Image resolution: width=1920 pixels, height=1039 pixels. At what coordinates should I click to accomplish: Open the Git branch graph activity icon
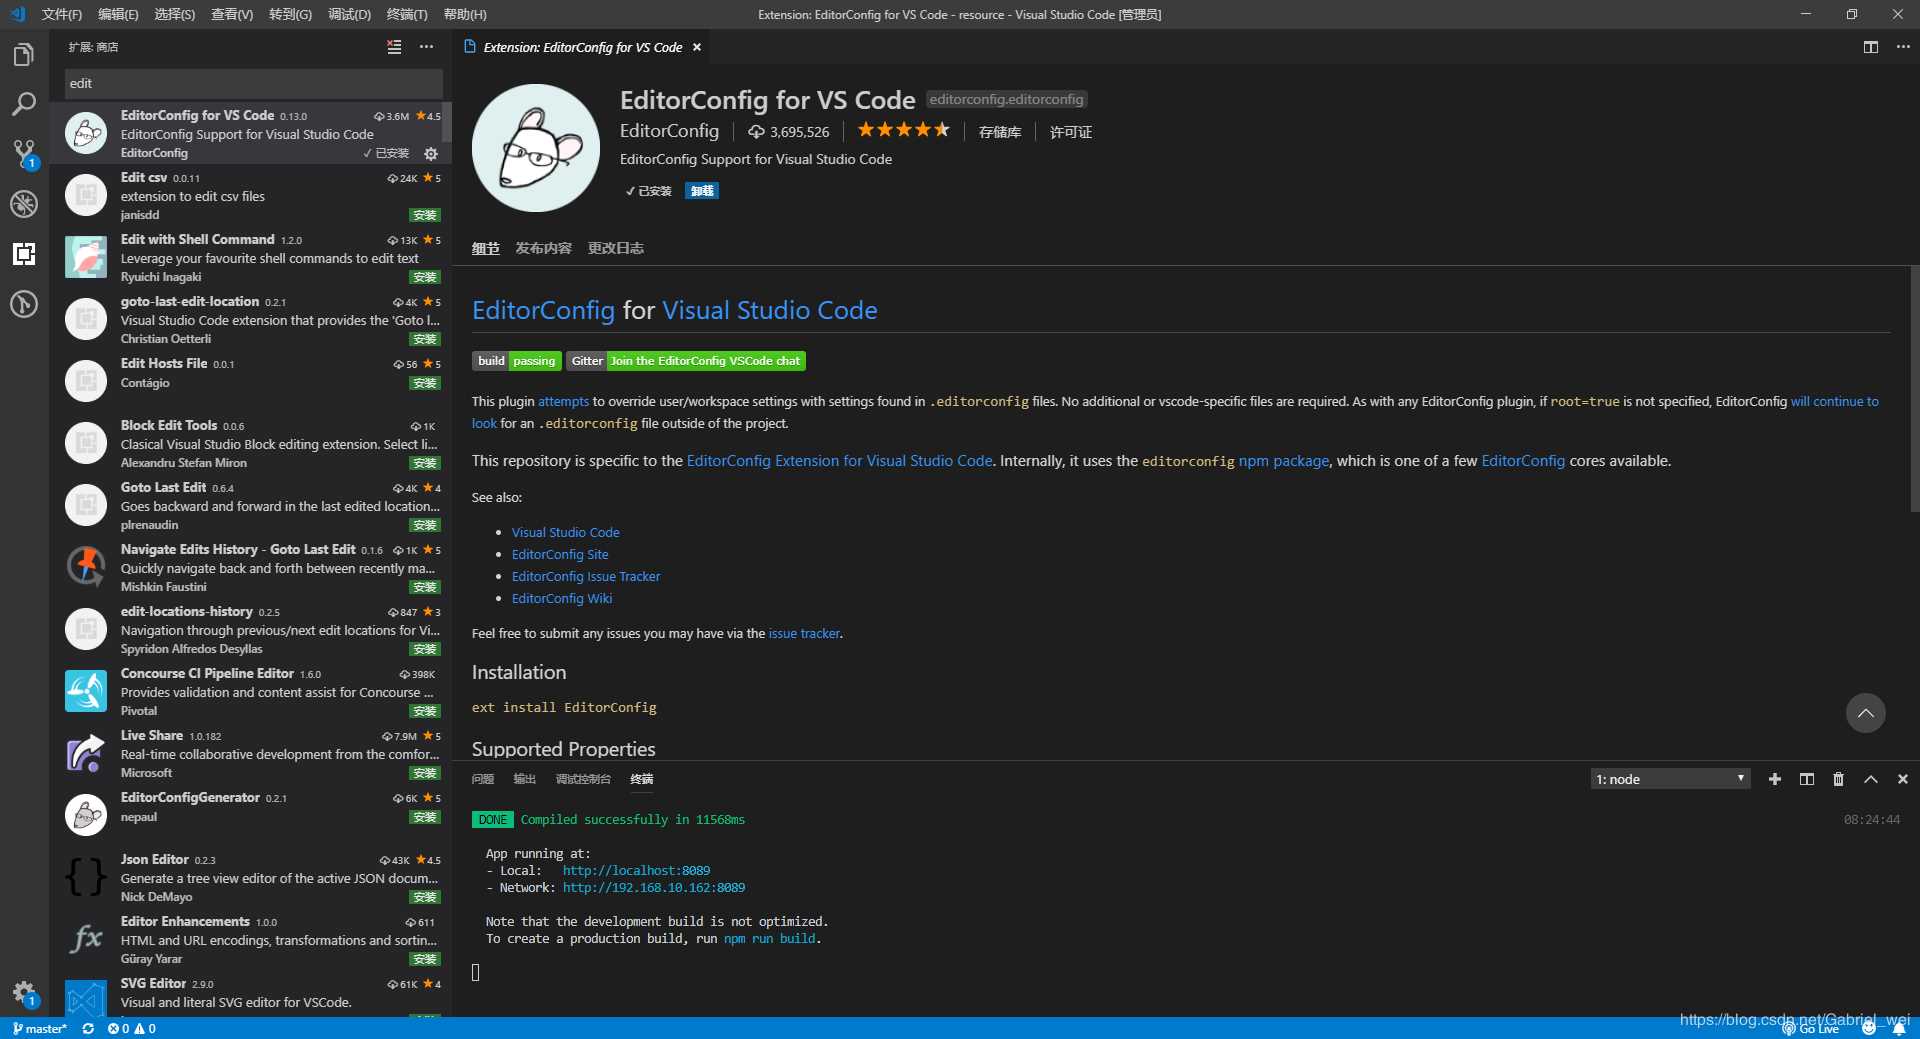(x=24, y=304)
